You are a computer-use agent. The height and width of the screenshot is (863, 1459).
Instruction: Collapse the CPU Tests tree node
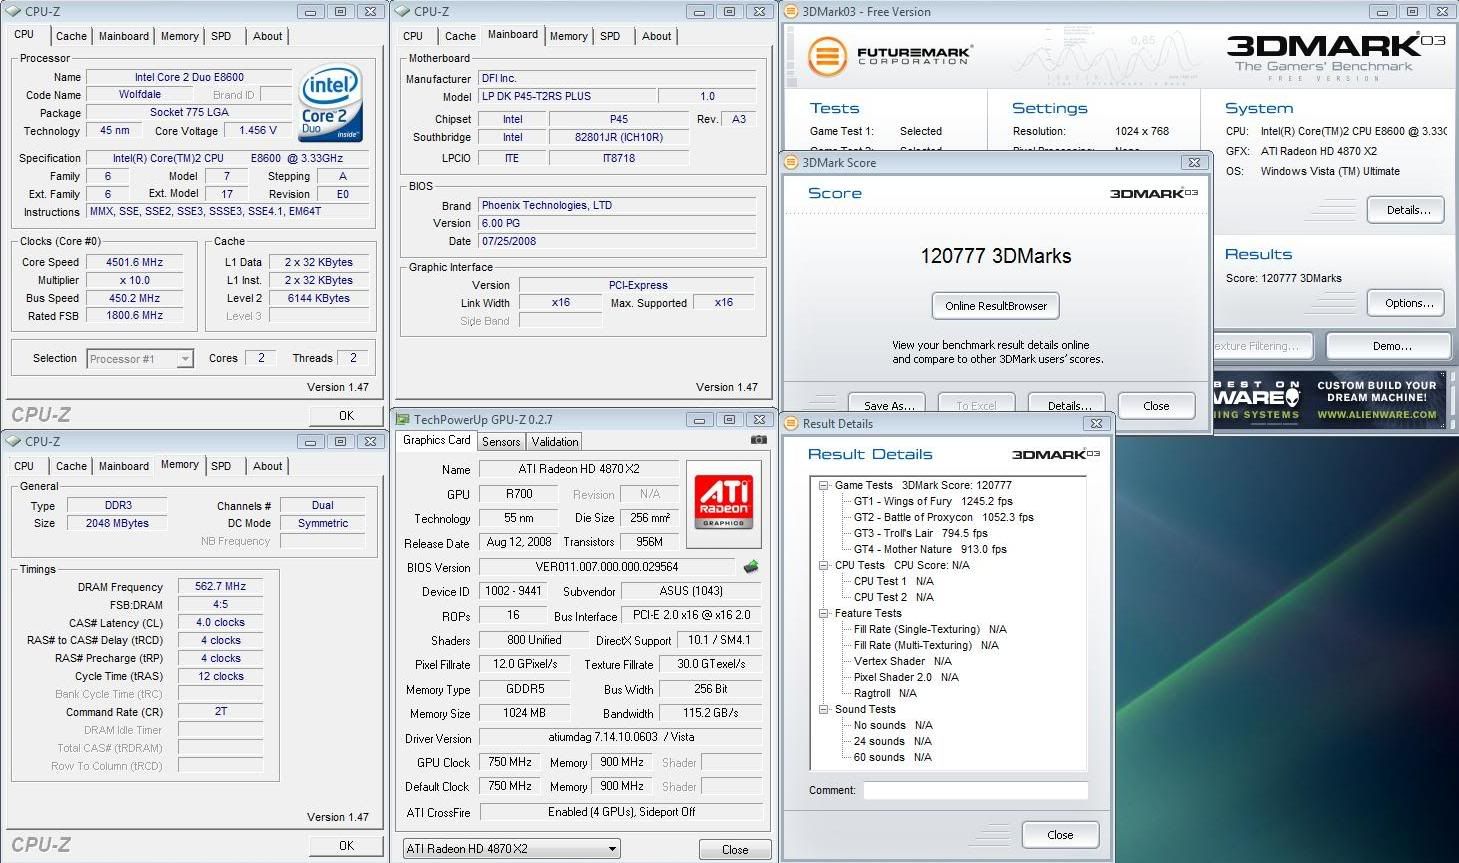coord(824,565)
